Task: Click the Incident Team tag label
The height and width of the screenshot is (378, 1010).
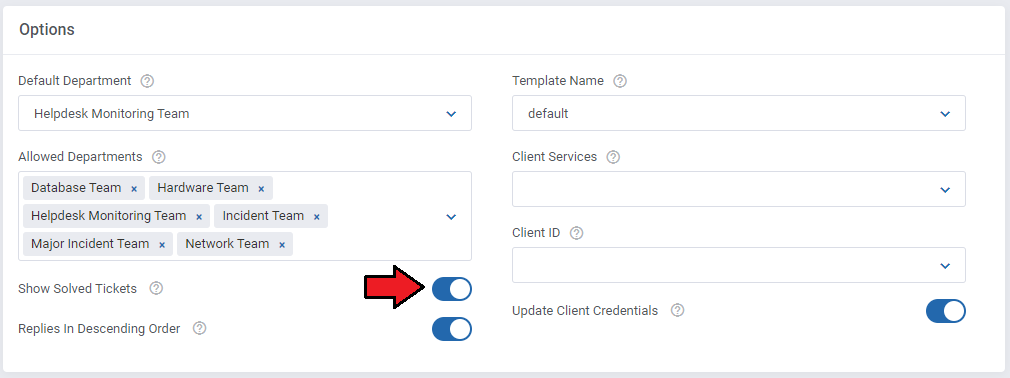Action: (263, 216)
